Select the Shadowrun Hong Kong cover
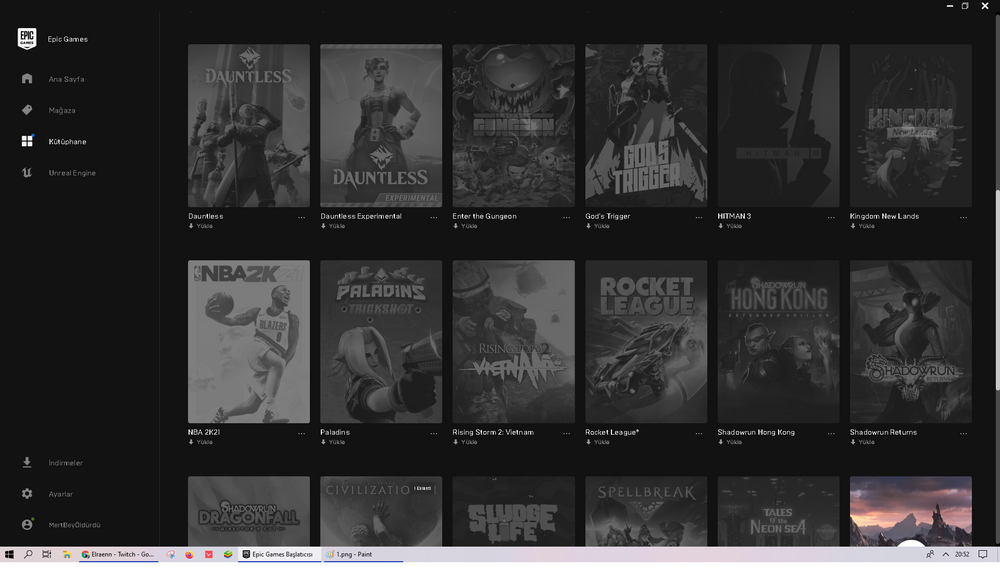This screenshot has height=582, width=1000. [778, 342]
